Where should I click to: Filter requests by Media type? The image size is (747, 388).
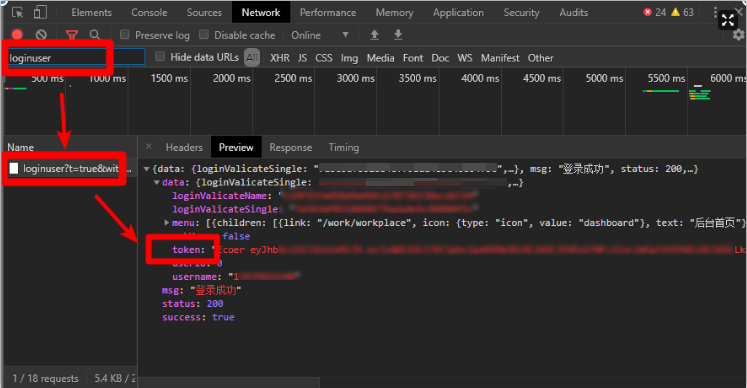(x=380, y=58)
